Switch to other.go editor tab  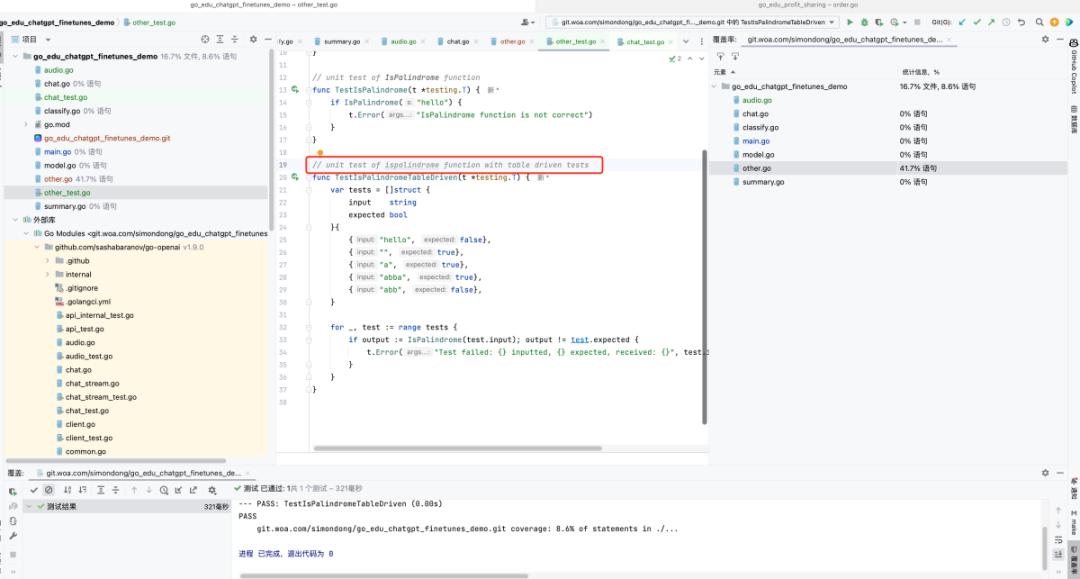(512, 41)
